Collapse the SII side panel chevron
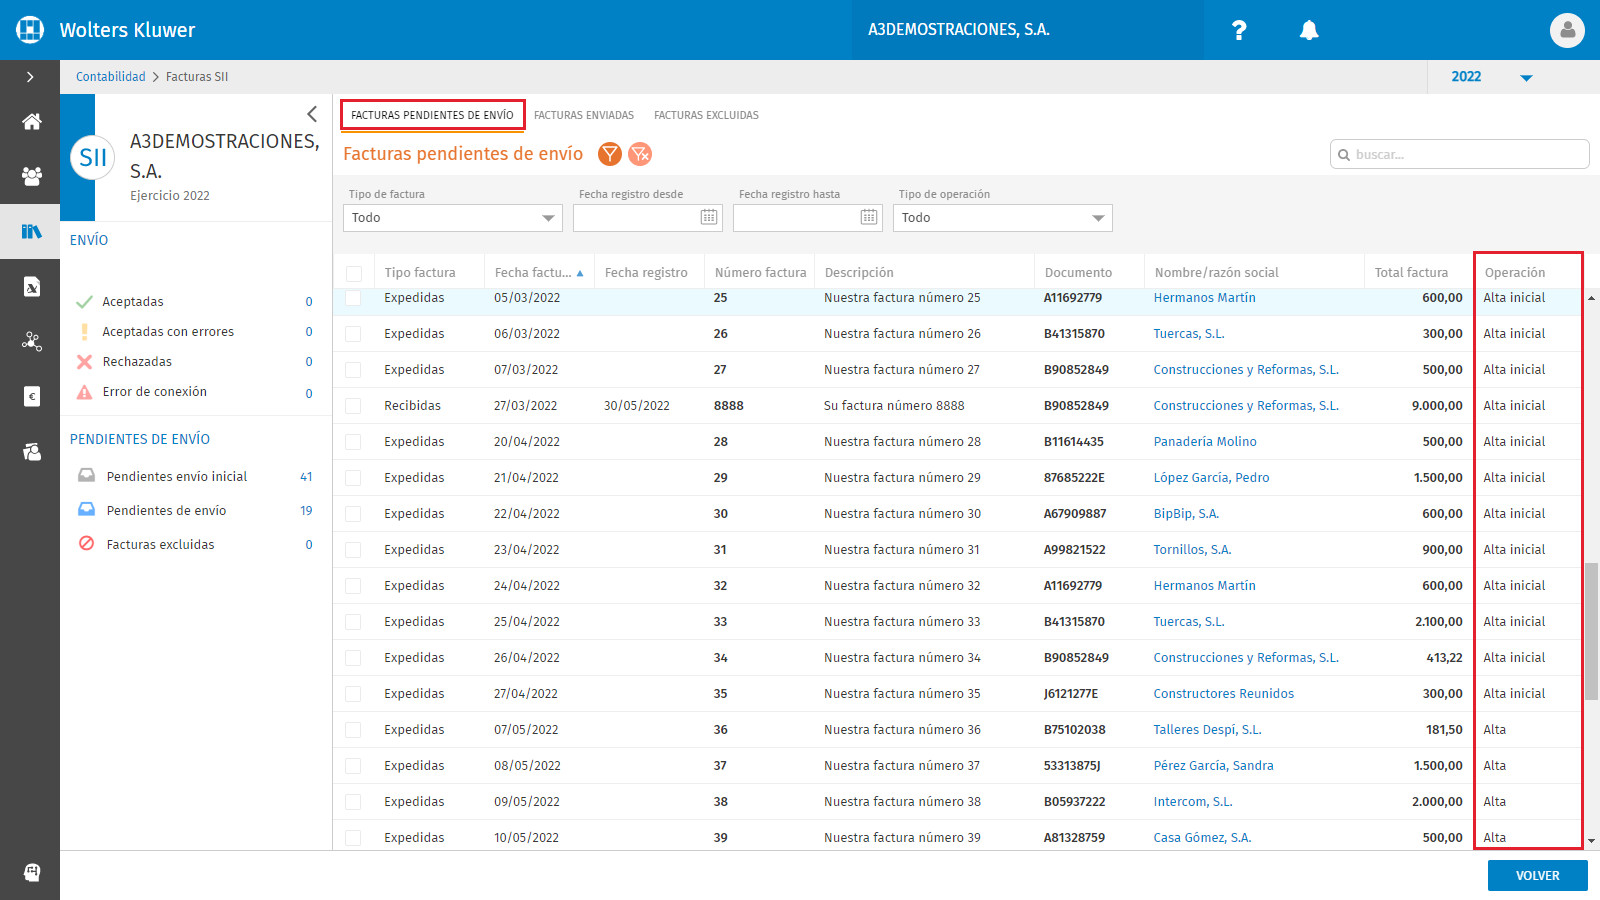 312,114
